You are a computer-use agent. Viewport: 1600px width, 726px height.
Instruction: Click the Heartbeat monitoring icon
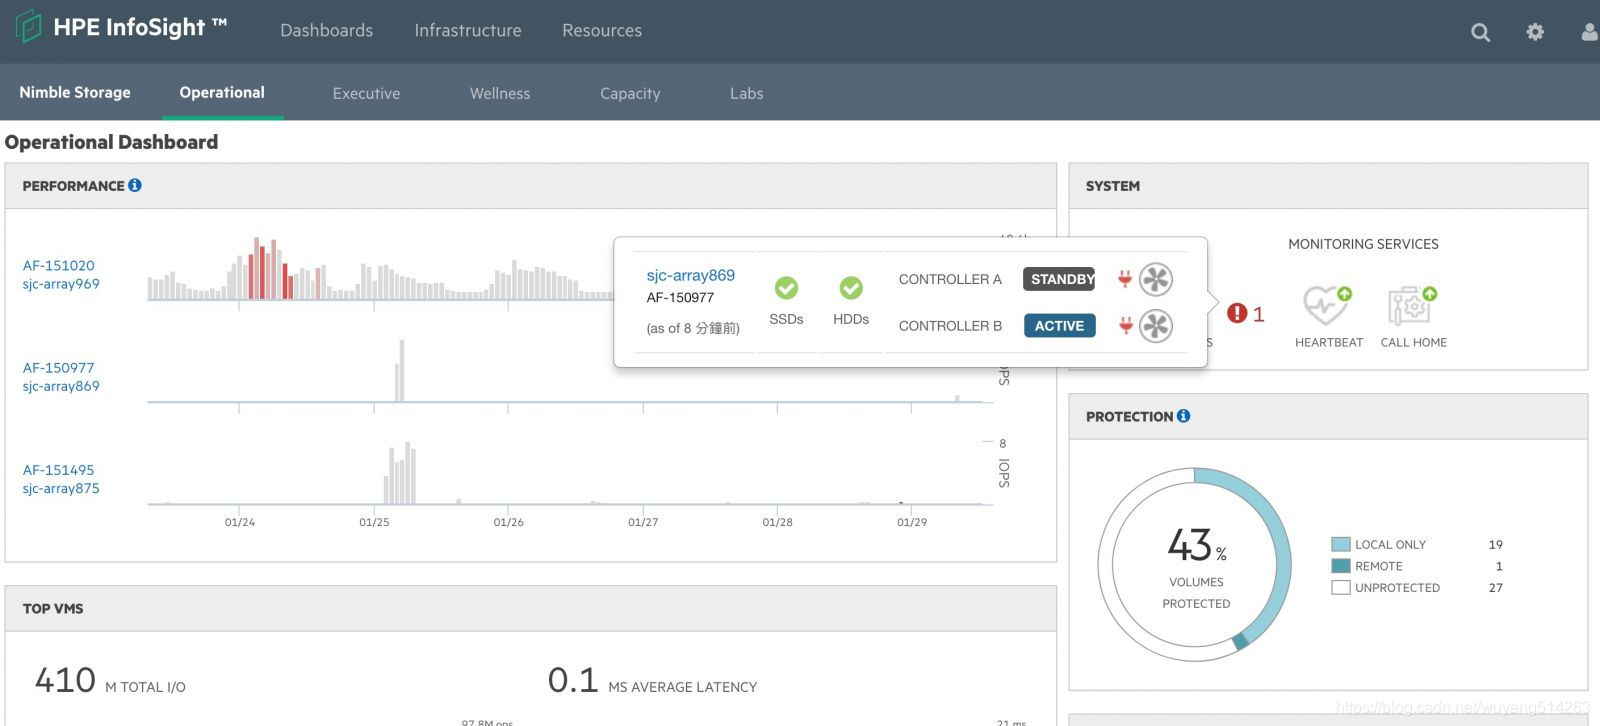(1327, 305)
